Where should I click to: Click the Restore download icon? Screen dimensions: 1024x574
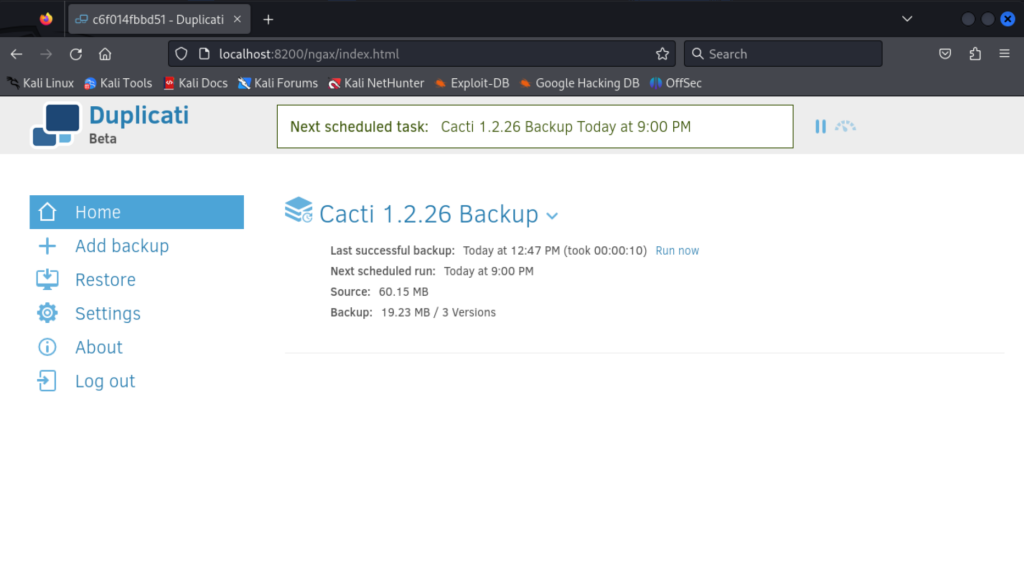point(47,279)
